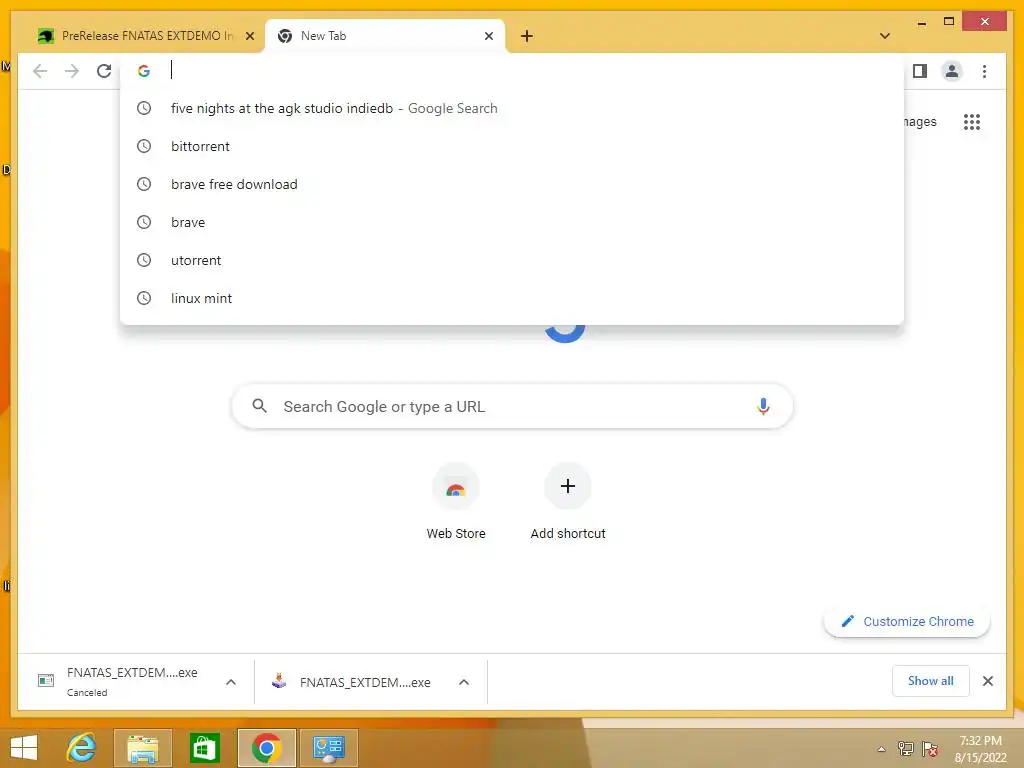This screenshot has width=1024, height=768.
Task: Click Show all downloads
Action: coord(930,680)
